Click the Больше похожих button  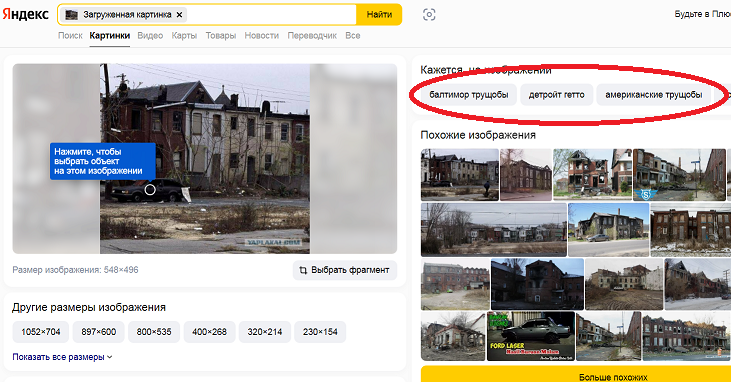[576, 375]
